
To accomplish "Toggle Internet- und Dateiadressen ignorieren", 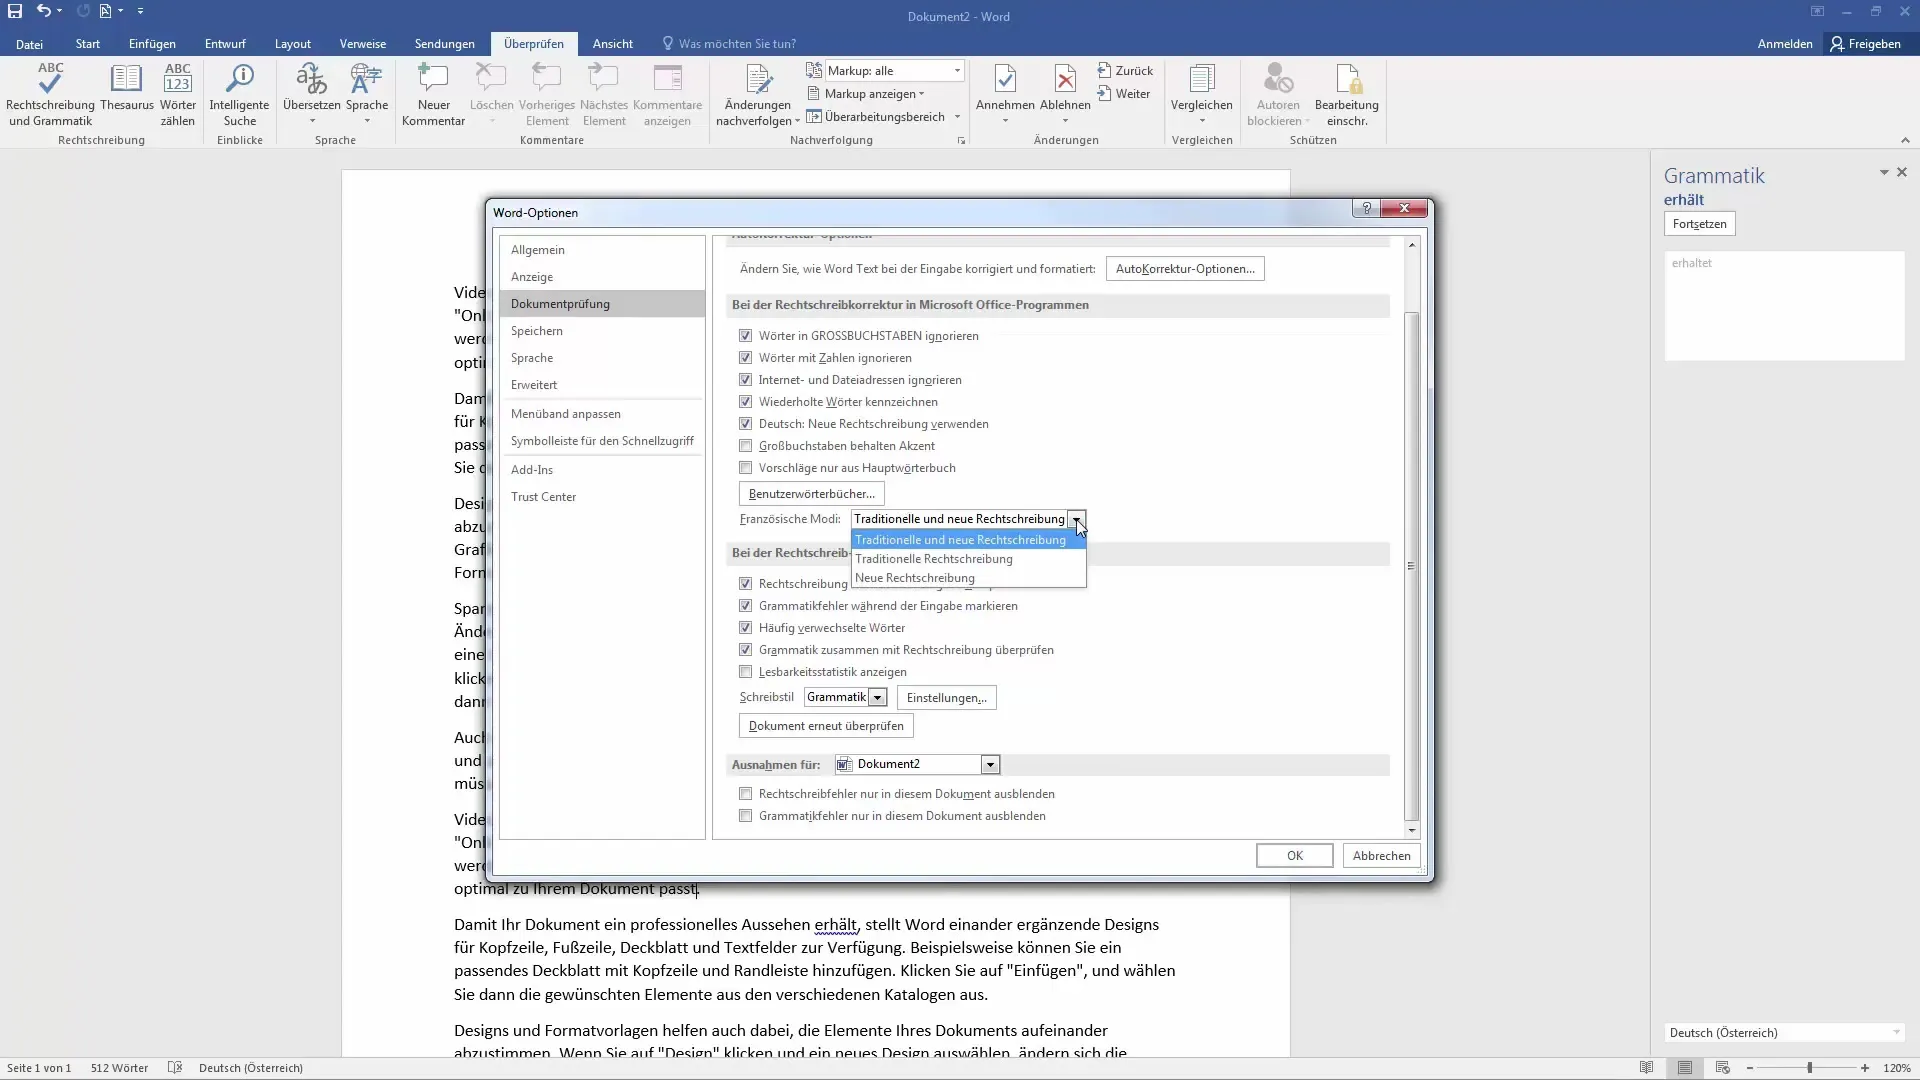I will coord(745,380).
